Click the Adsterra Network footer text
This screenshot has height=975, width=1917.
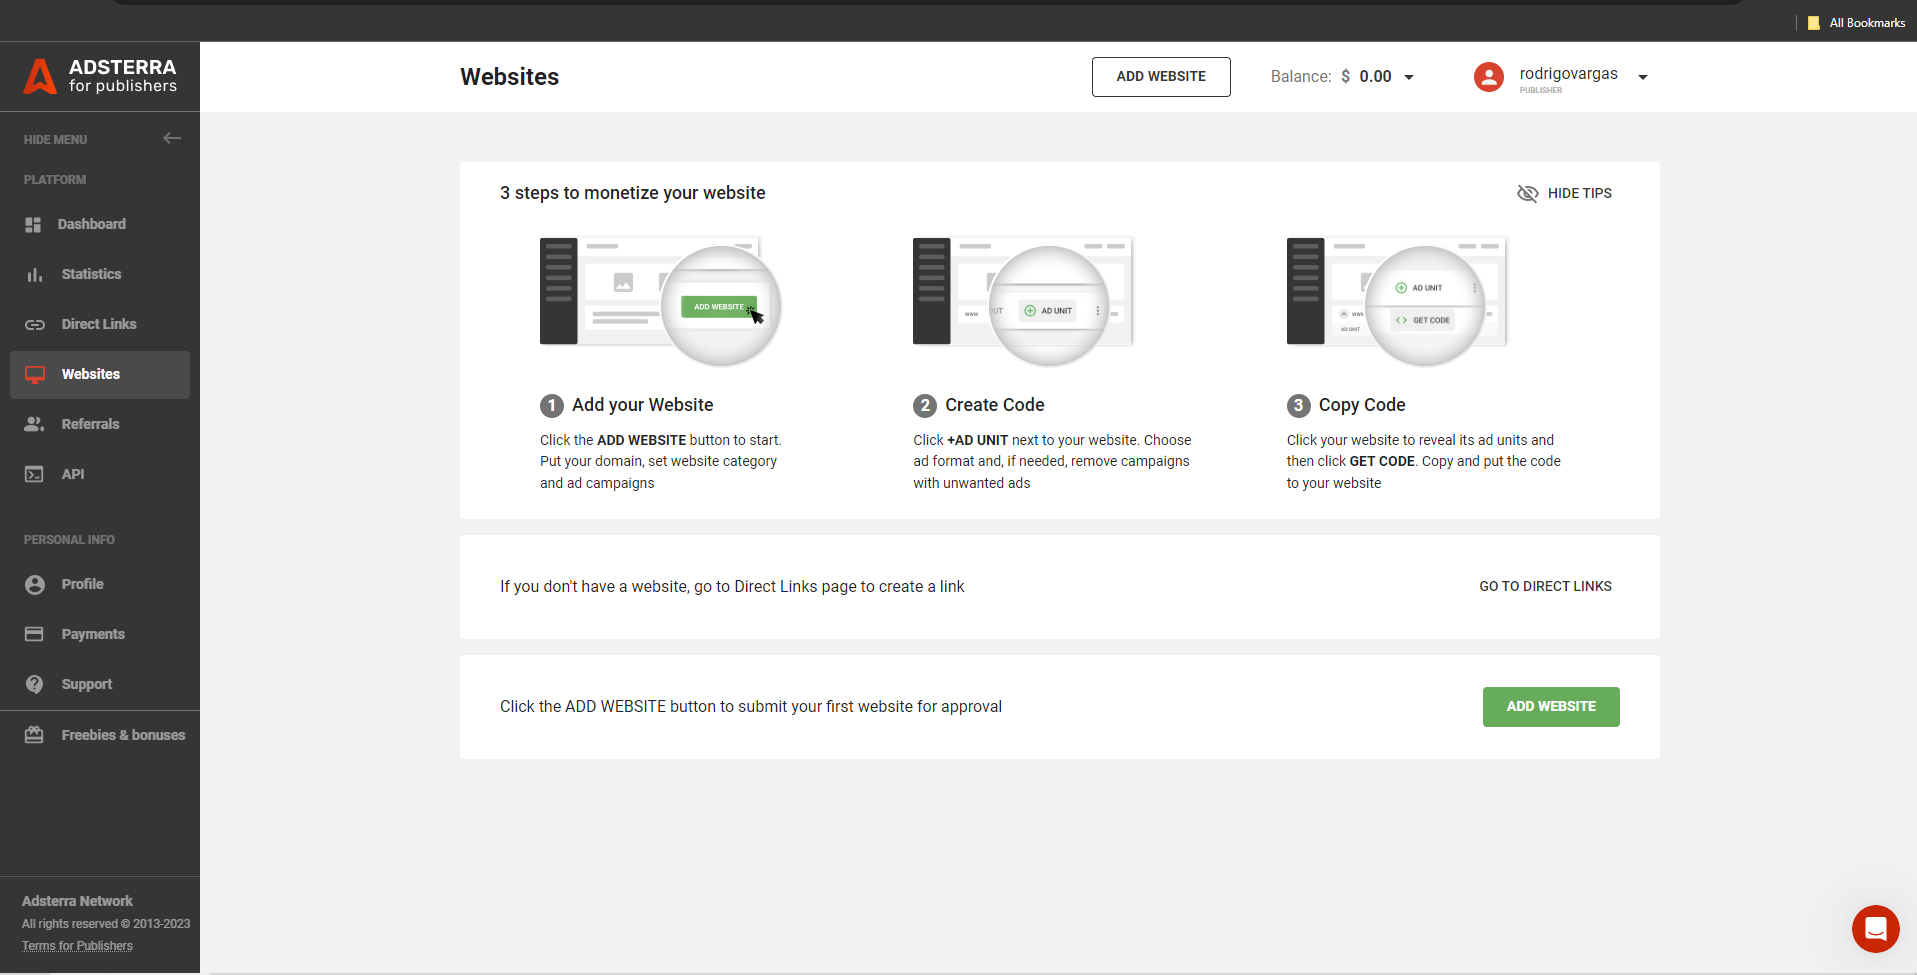pyautogui.click(x=77, y=901)
